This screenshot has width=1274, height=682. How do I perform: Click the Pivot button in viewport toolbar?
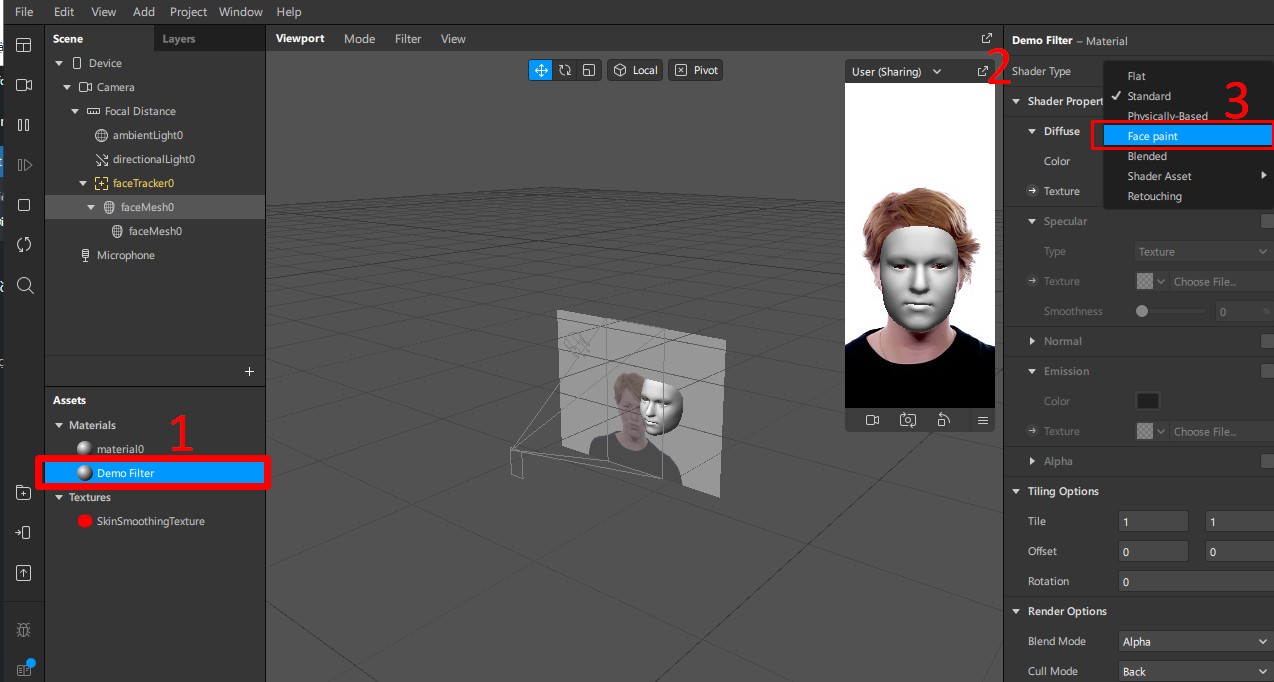[696, 70]
